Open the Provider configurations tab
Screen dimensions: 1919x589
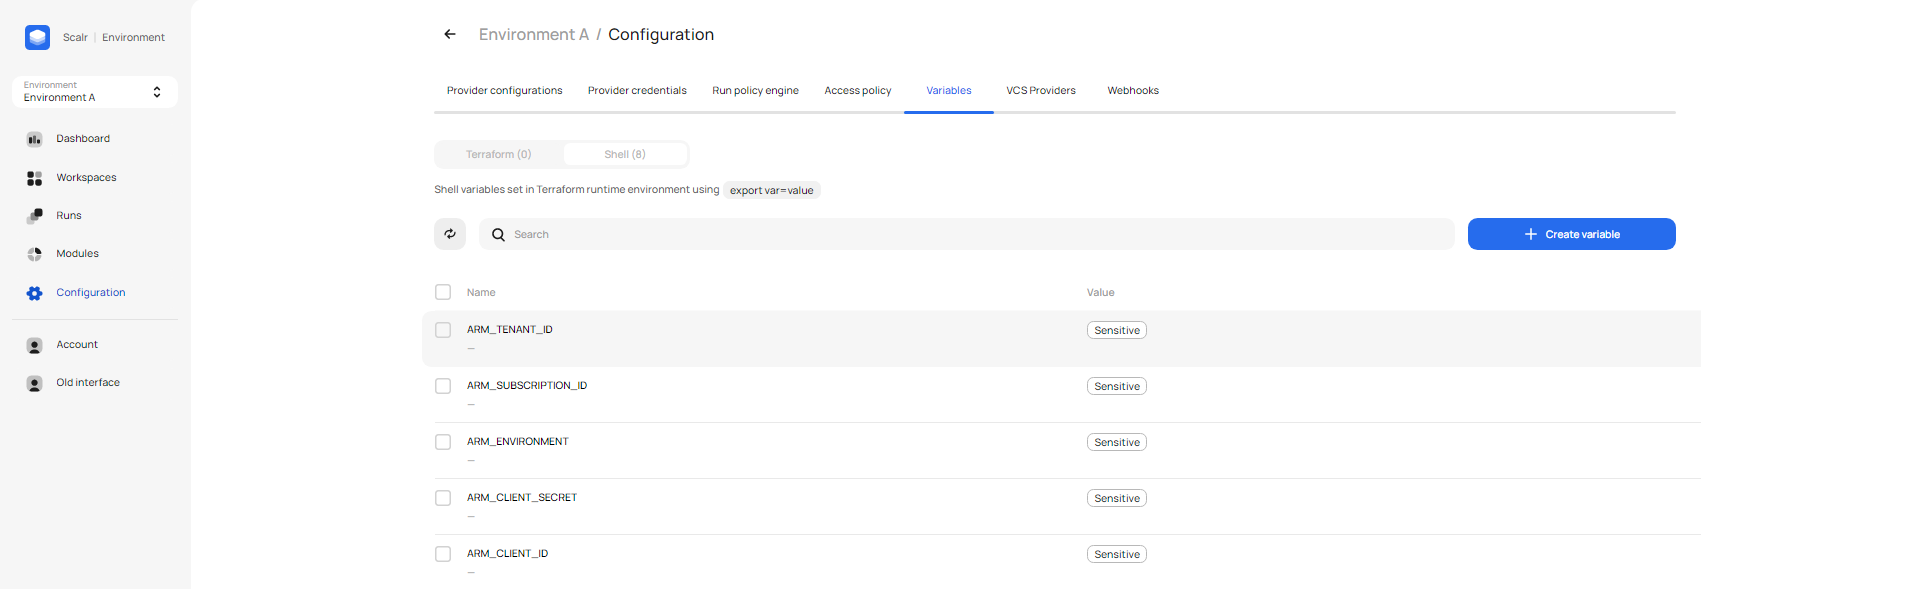click(x=504, y=91)
